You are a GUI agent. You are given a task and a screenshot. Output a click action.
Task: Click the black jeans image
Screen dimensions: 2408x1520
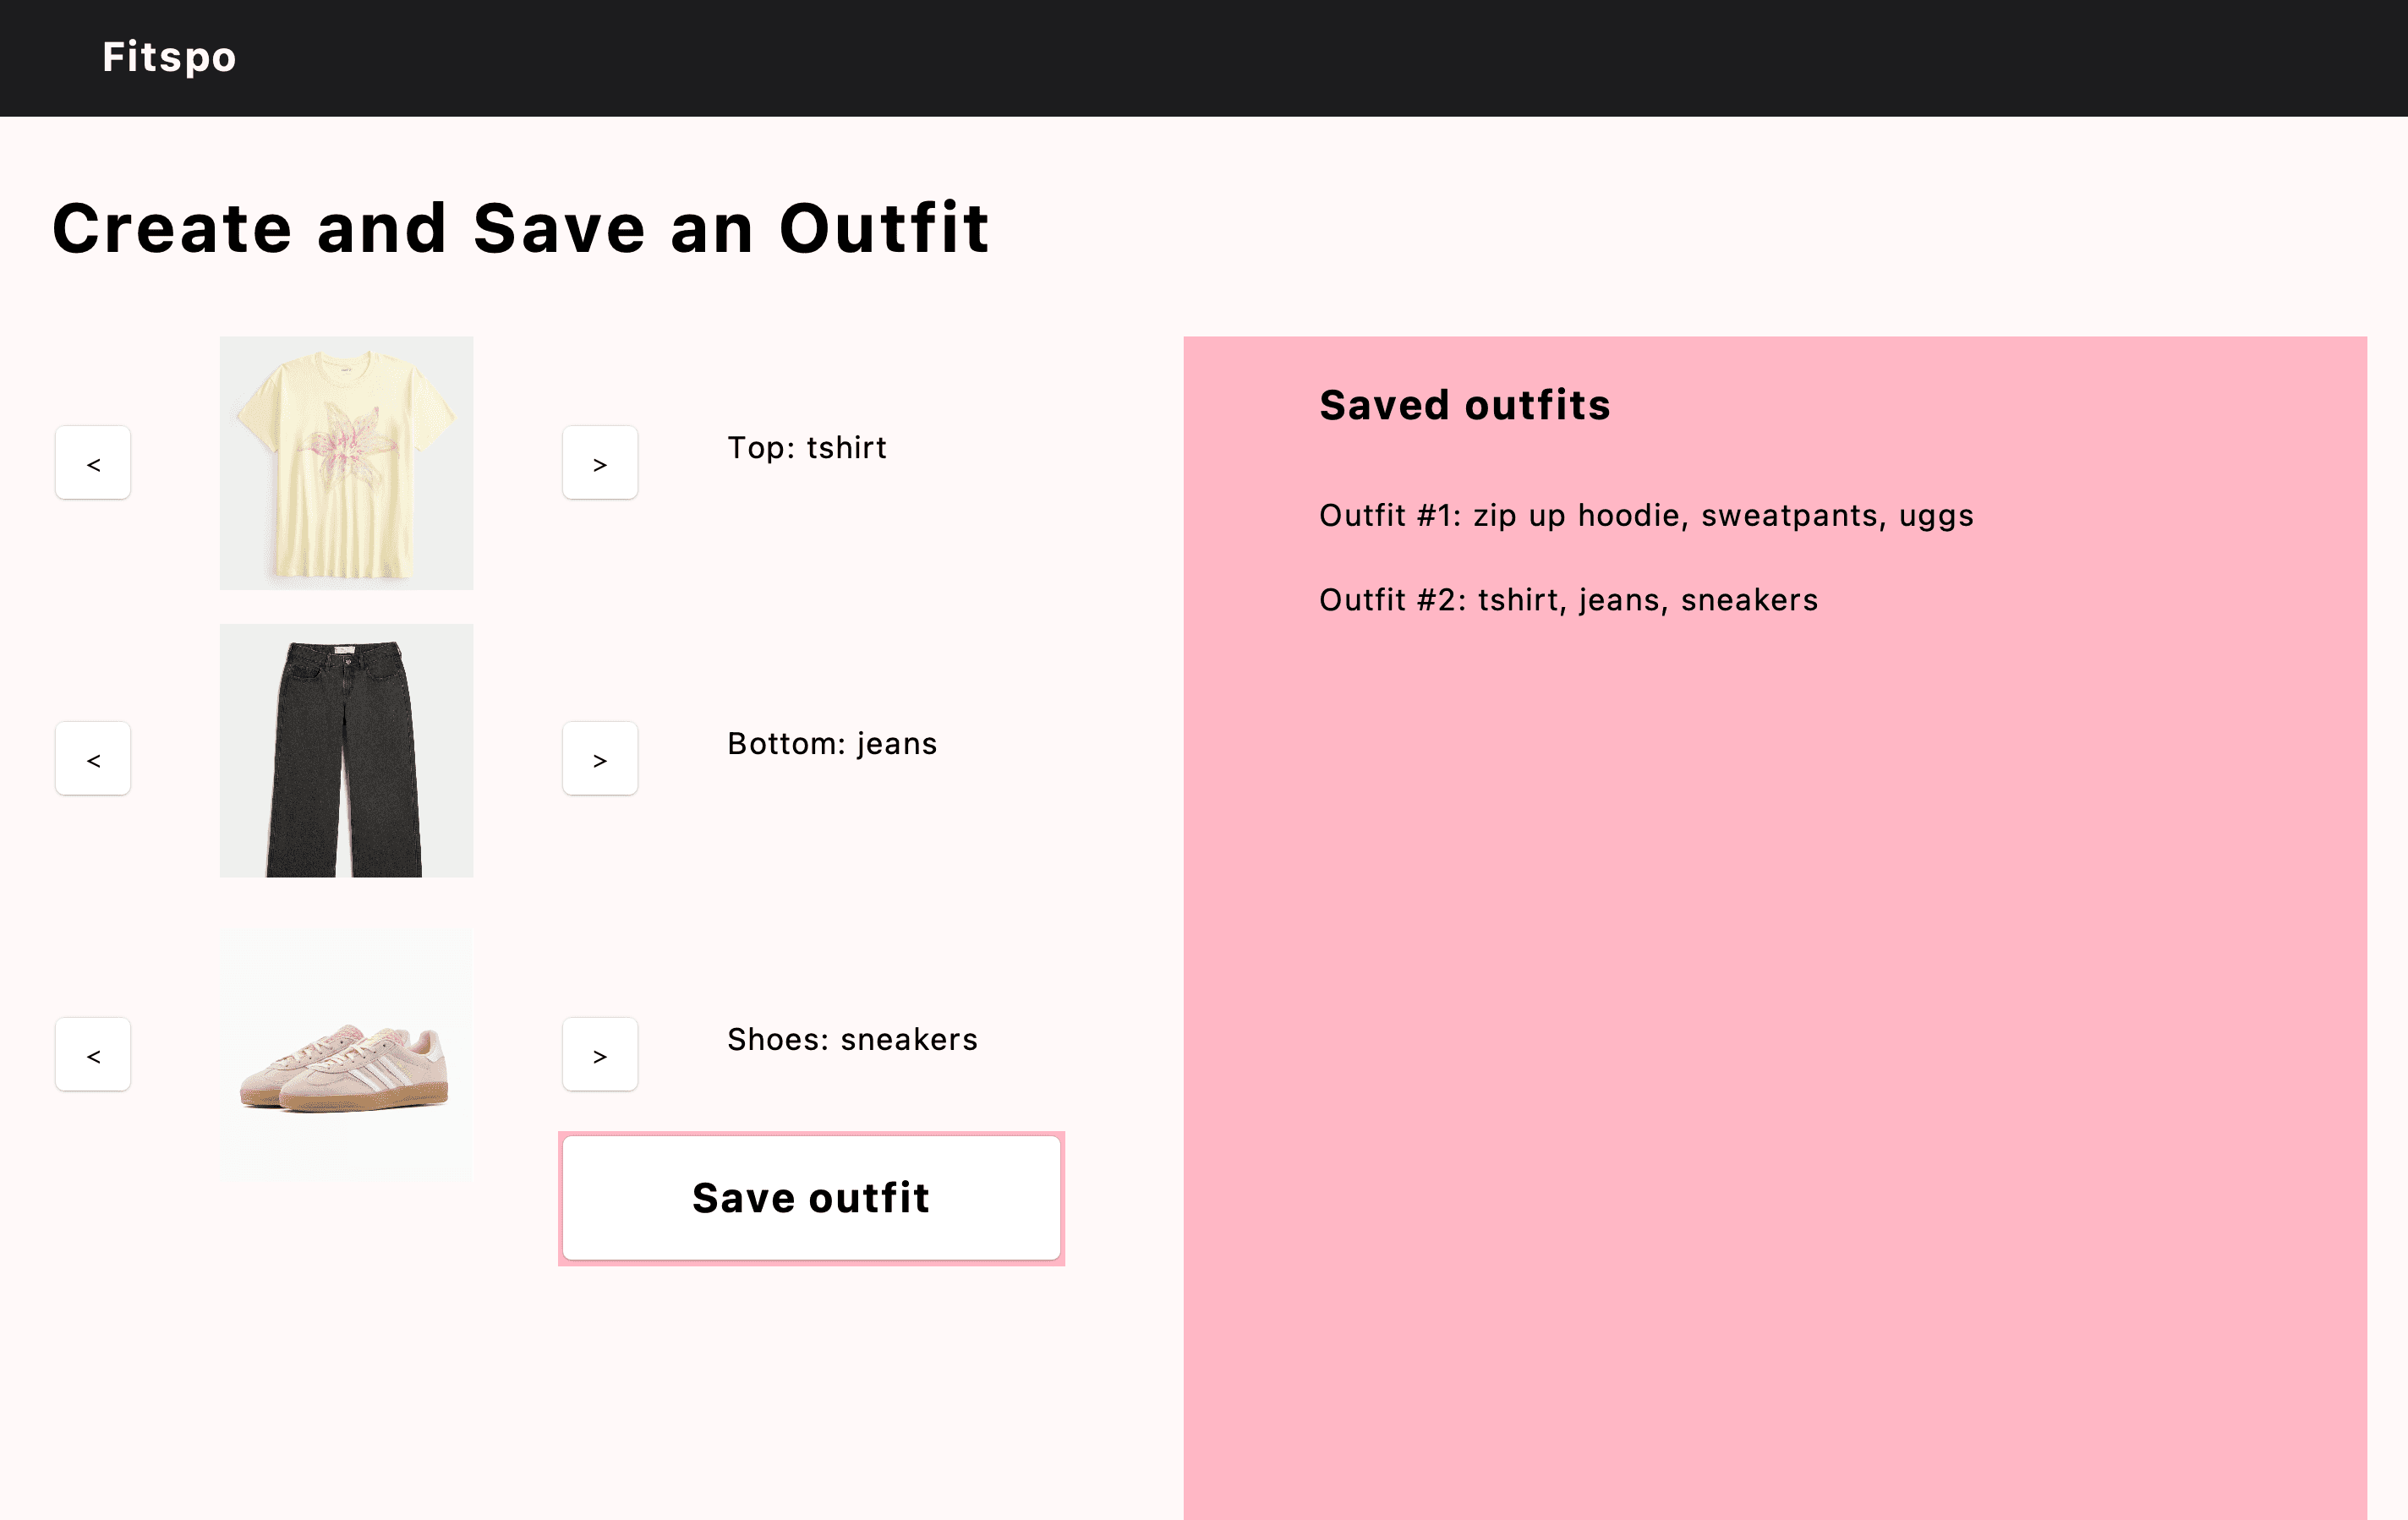346,751
